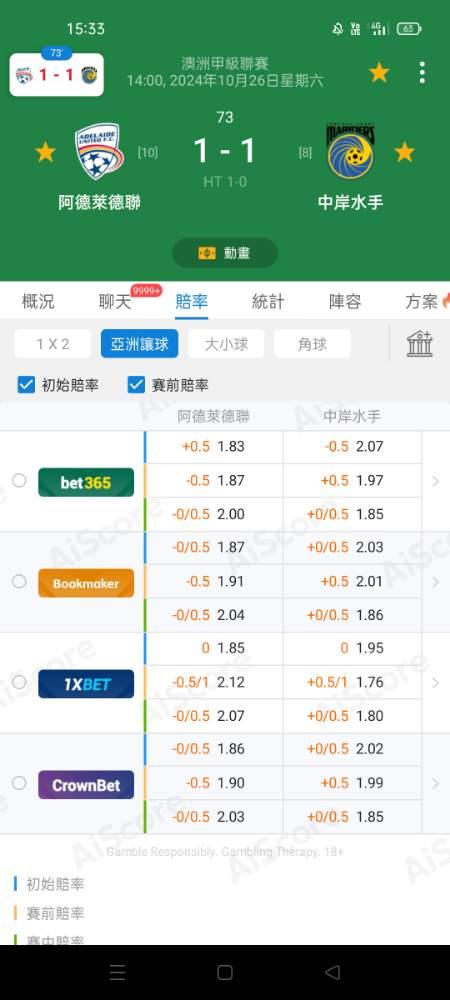Expand 1XBET odds details chevron
This screenshot has height=1000, width=450.
[x=436, y=682]
